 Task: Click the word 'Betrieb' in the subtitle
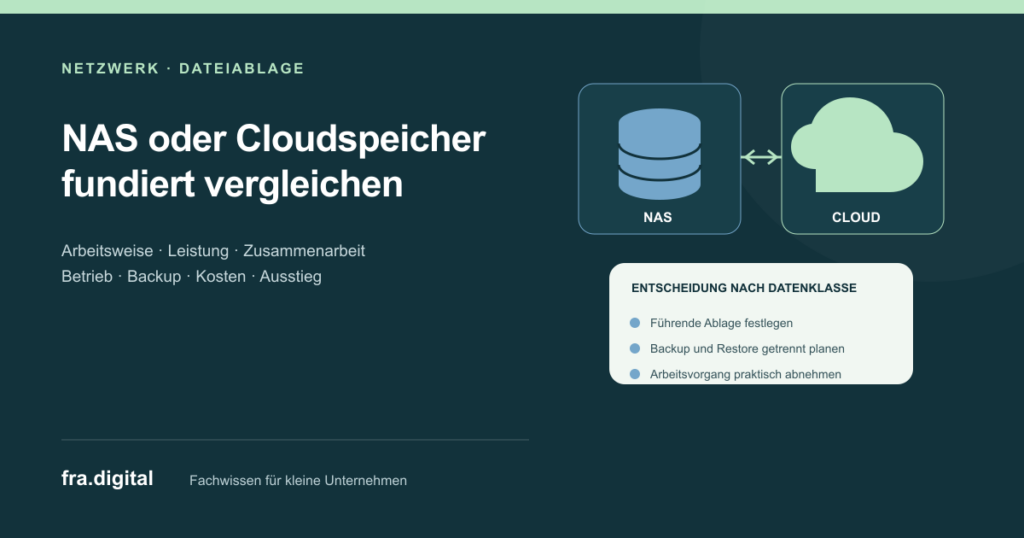[x=87, y=276]
